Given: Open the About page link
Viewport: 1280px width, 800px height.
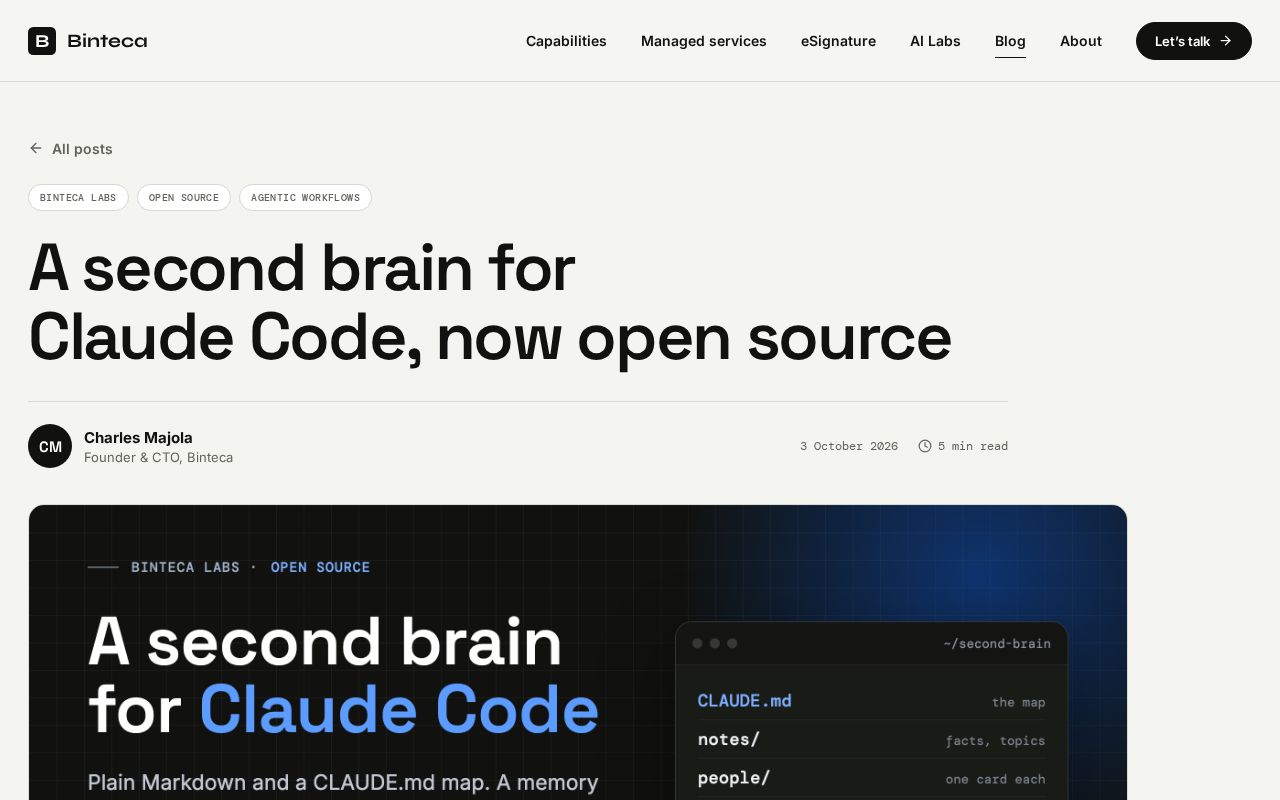Looking at the screenshot, I should tap(1081, 41).
